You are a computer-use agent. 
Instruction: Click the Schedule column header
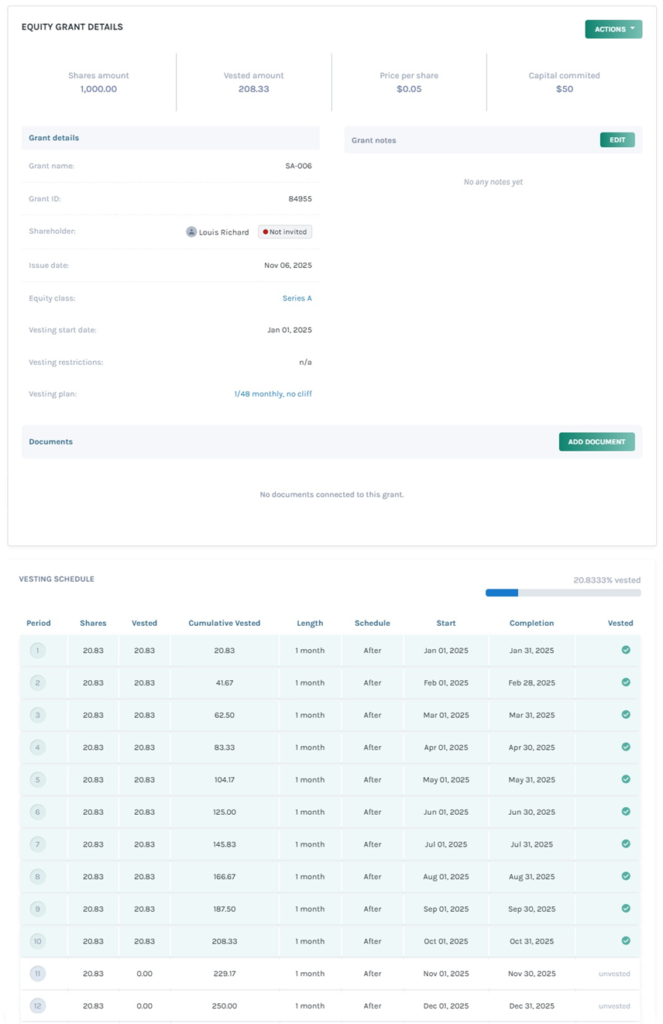pos(372,623)
